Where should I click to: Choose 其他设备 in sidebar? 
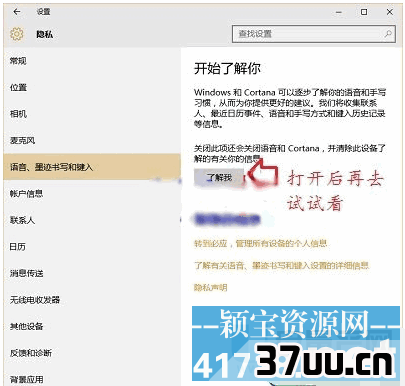[92, 326]
